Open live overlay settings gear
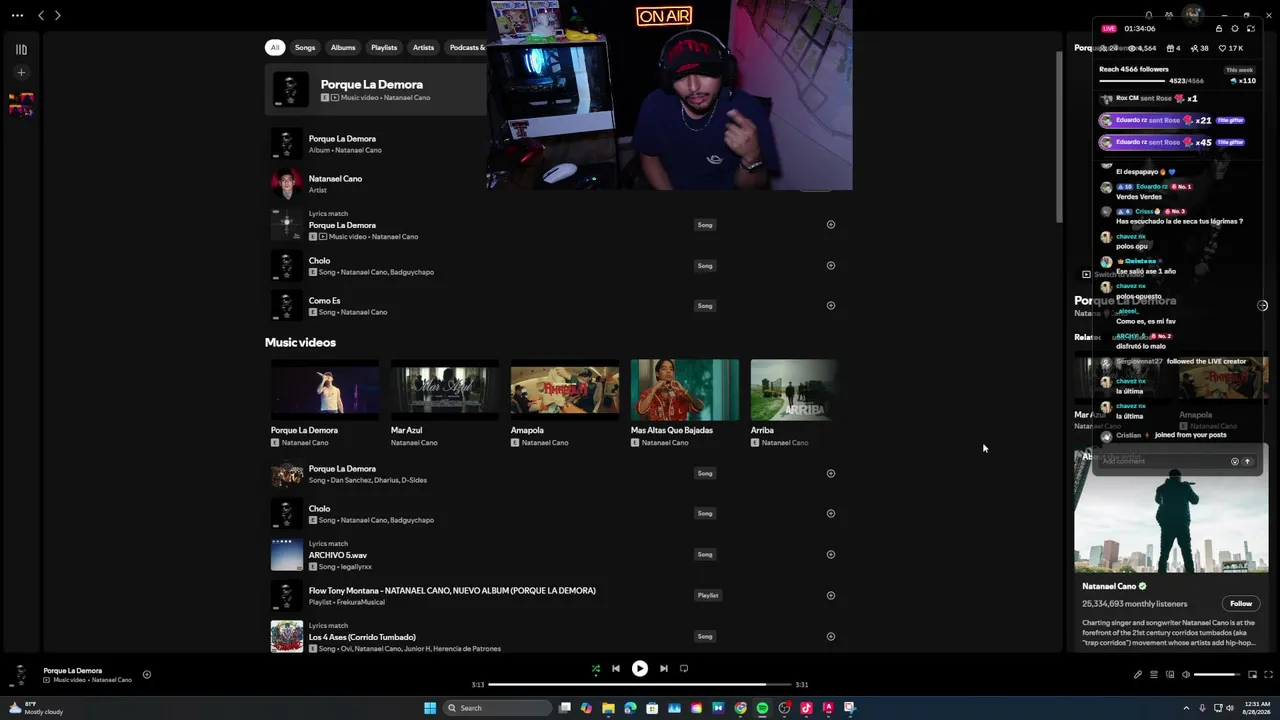This screenshot has width=1280, height=720. 1235,28
